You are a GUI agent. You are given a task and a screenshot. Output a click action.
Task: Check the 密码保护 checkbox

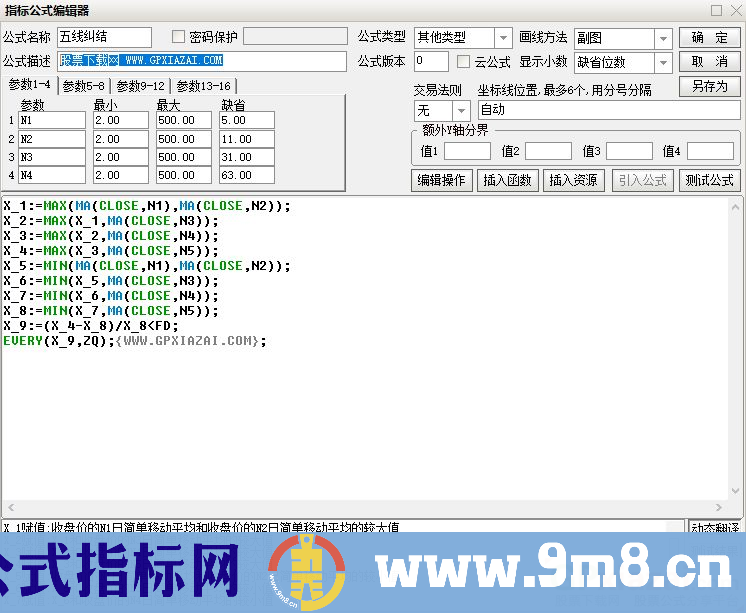pyautogui.click(x=178, y=37)
